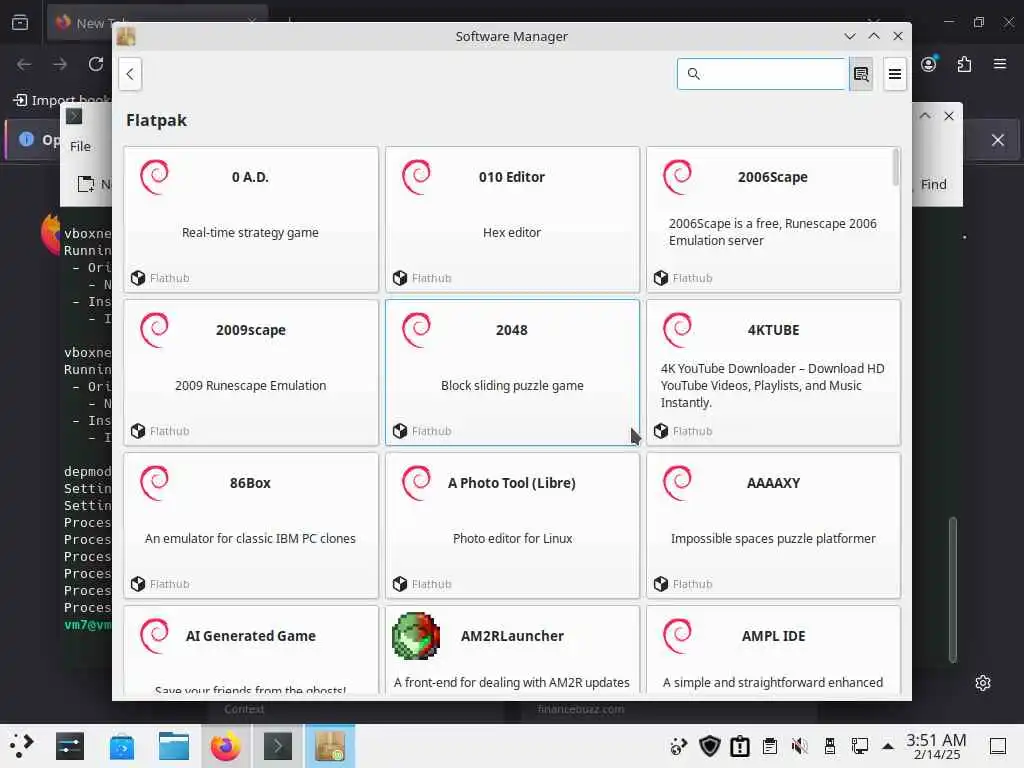Viewport: 1024px width, 768px height.
Task: Click Firefox back arrow
Action: [24, 64]
